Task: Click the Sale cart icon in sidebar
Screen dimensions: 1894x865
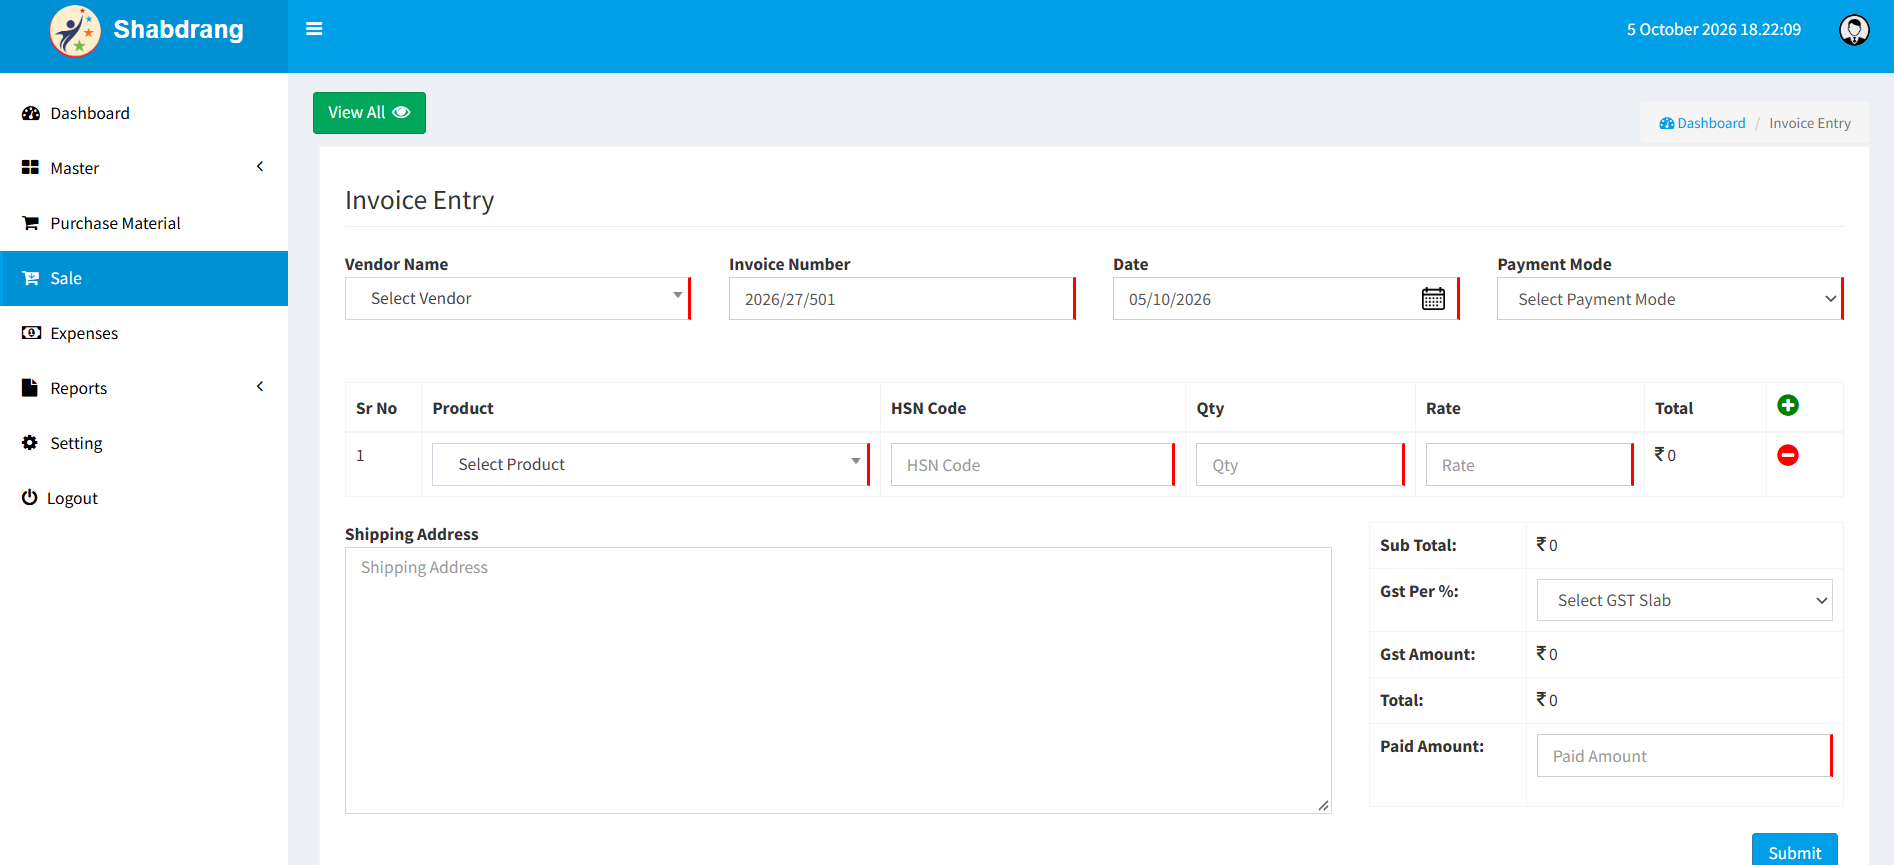Action: (31, 278)
